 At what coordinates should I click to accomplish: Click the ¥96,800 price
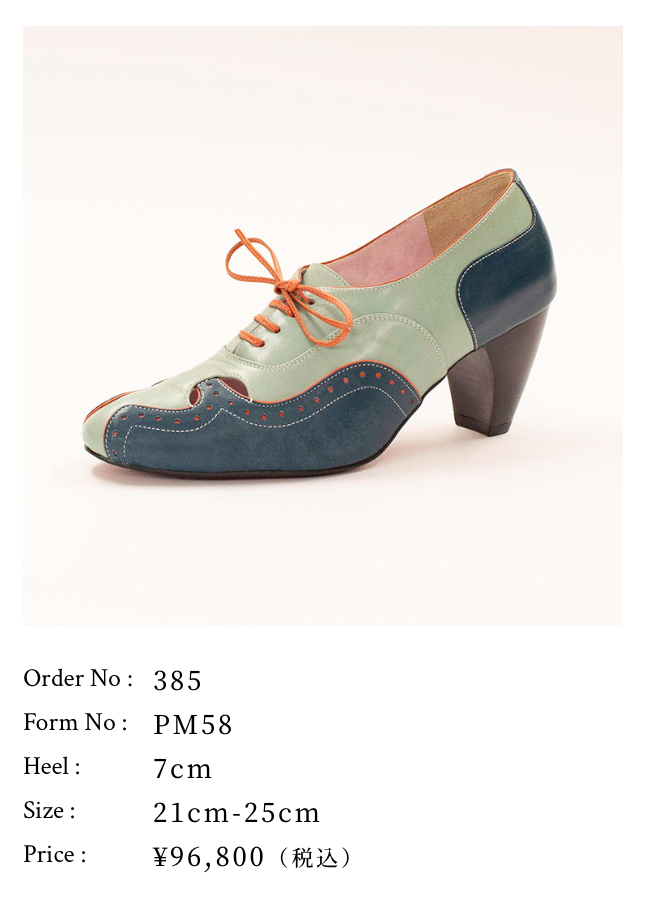(x=209, y=857)
